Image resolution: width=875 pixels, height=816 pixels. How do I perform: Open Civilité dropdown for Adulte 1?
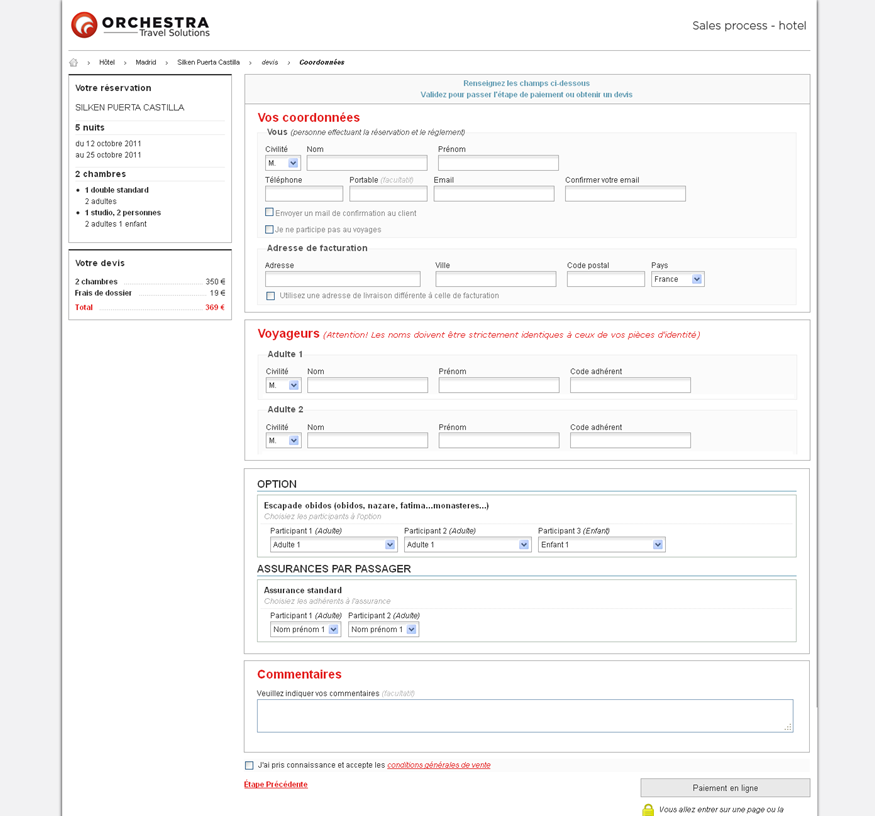click(x=283, y=385)
